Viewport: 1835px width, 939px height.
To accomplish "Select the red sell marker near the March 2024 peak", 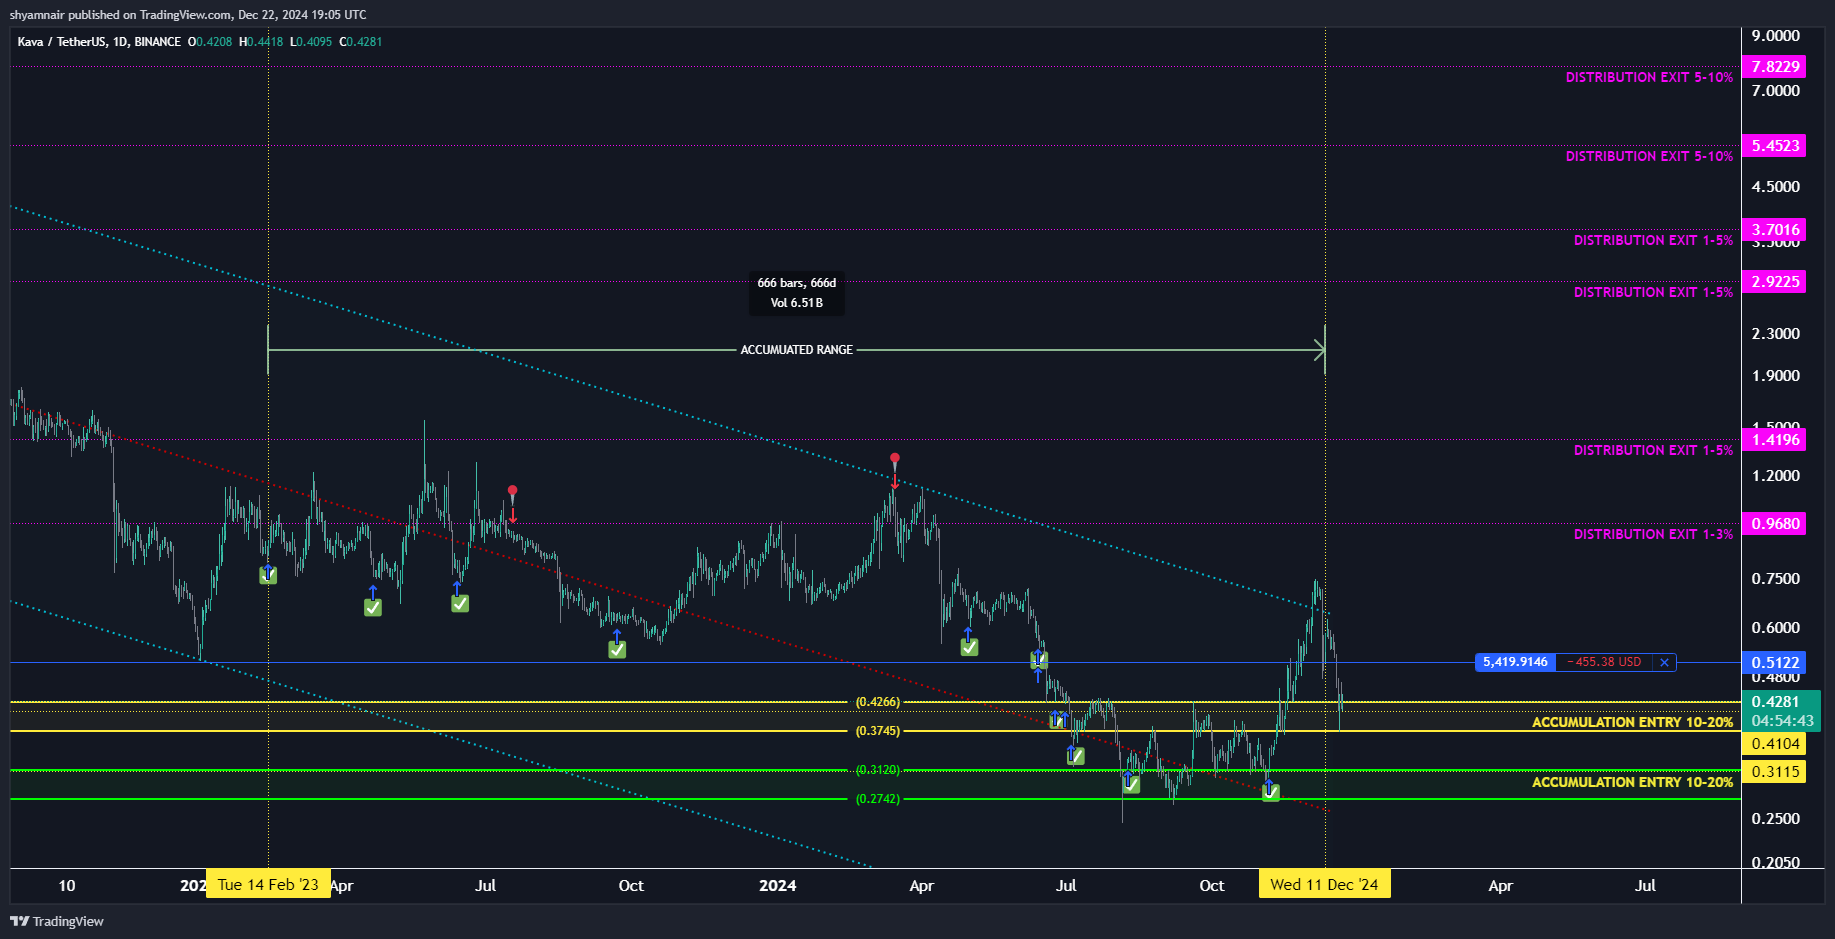I will click(x=895, y=470).
